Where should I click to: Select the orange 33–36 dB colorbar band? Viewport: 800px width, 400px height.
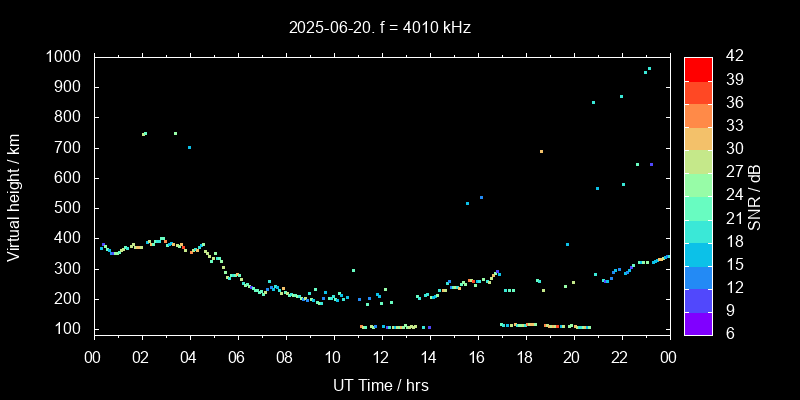pyautogui.click(x=698, y=114)
